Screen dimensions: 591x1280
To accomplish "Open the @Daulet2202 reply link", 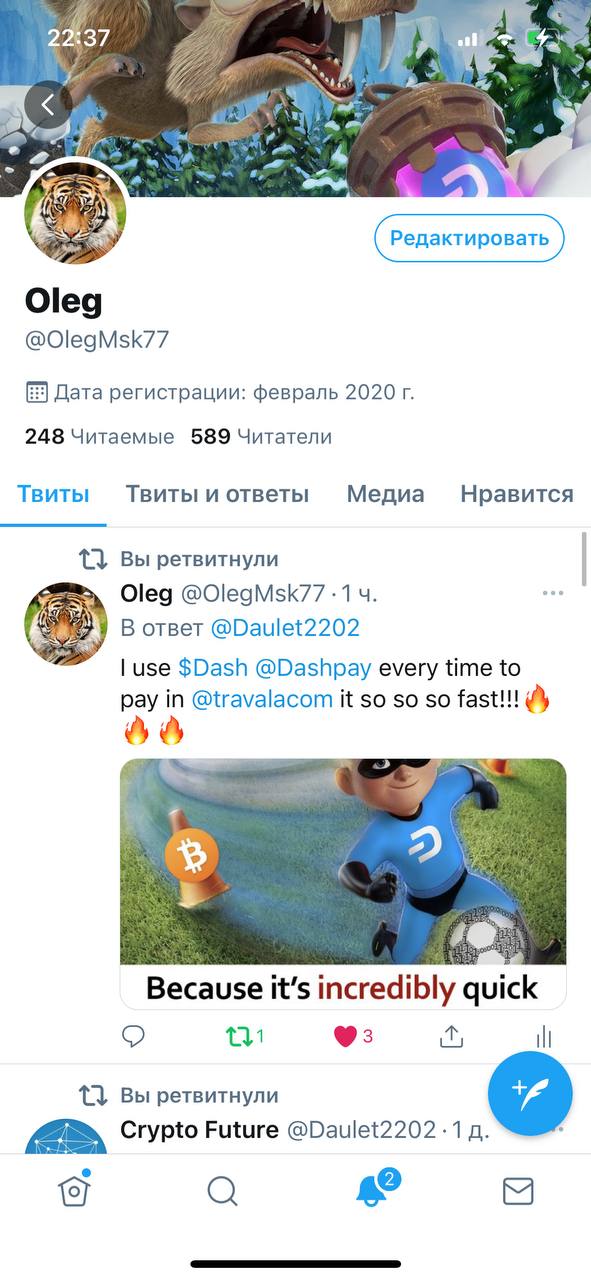I will point(285,629).
